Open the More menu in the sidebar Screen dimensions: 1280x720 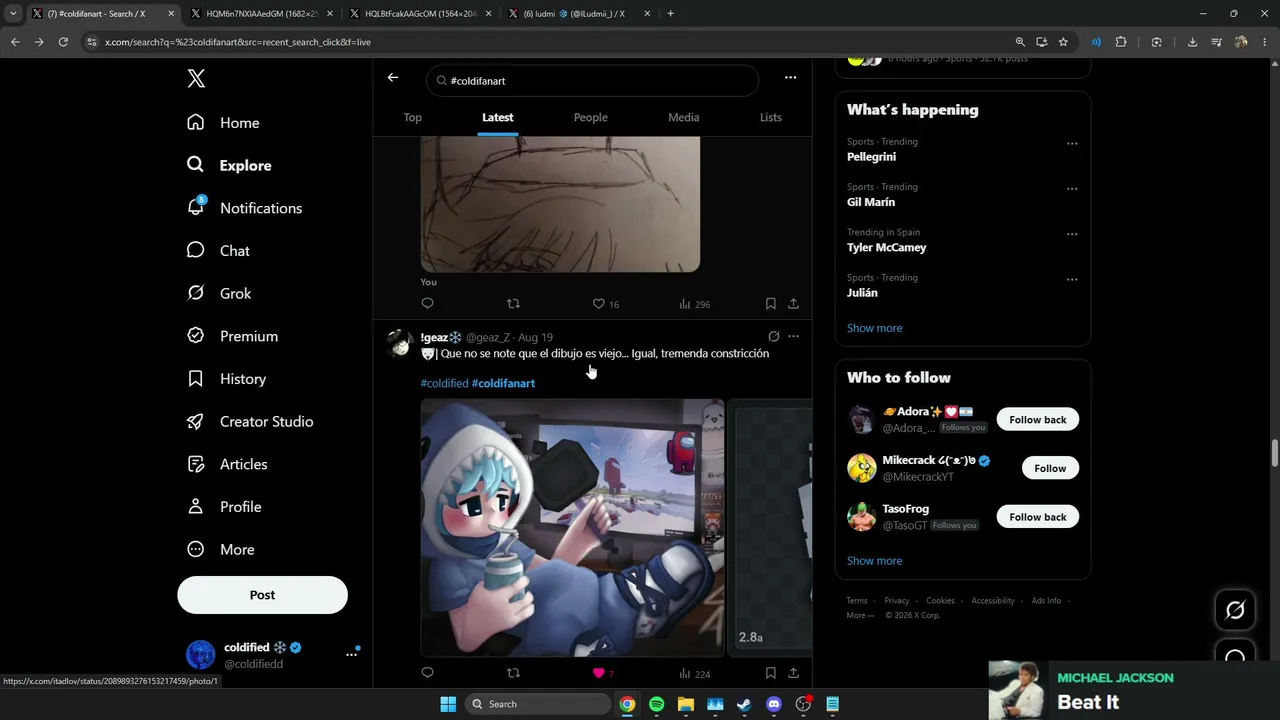click(220, 550)
